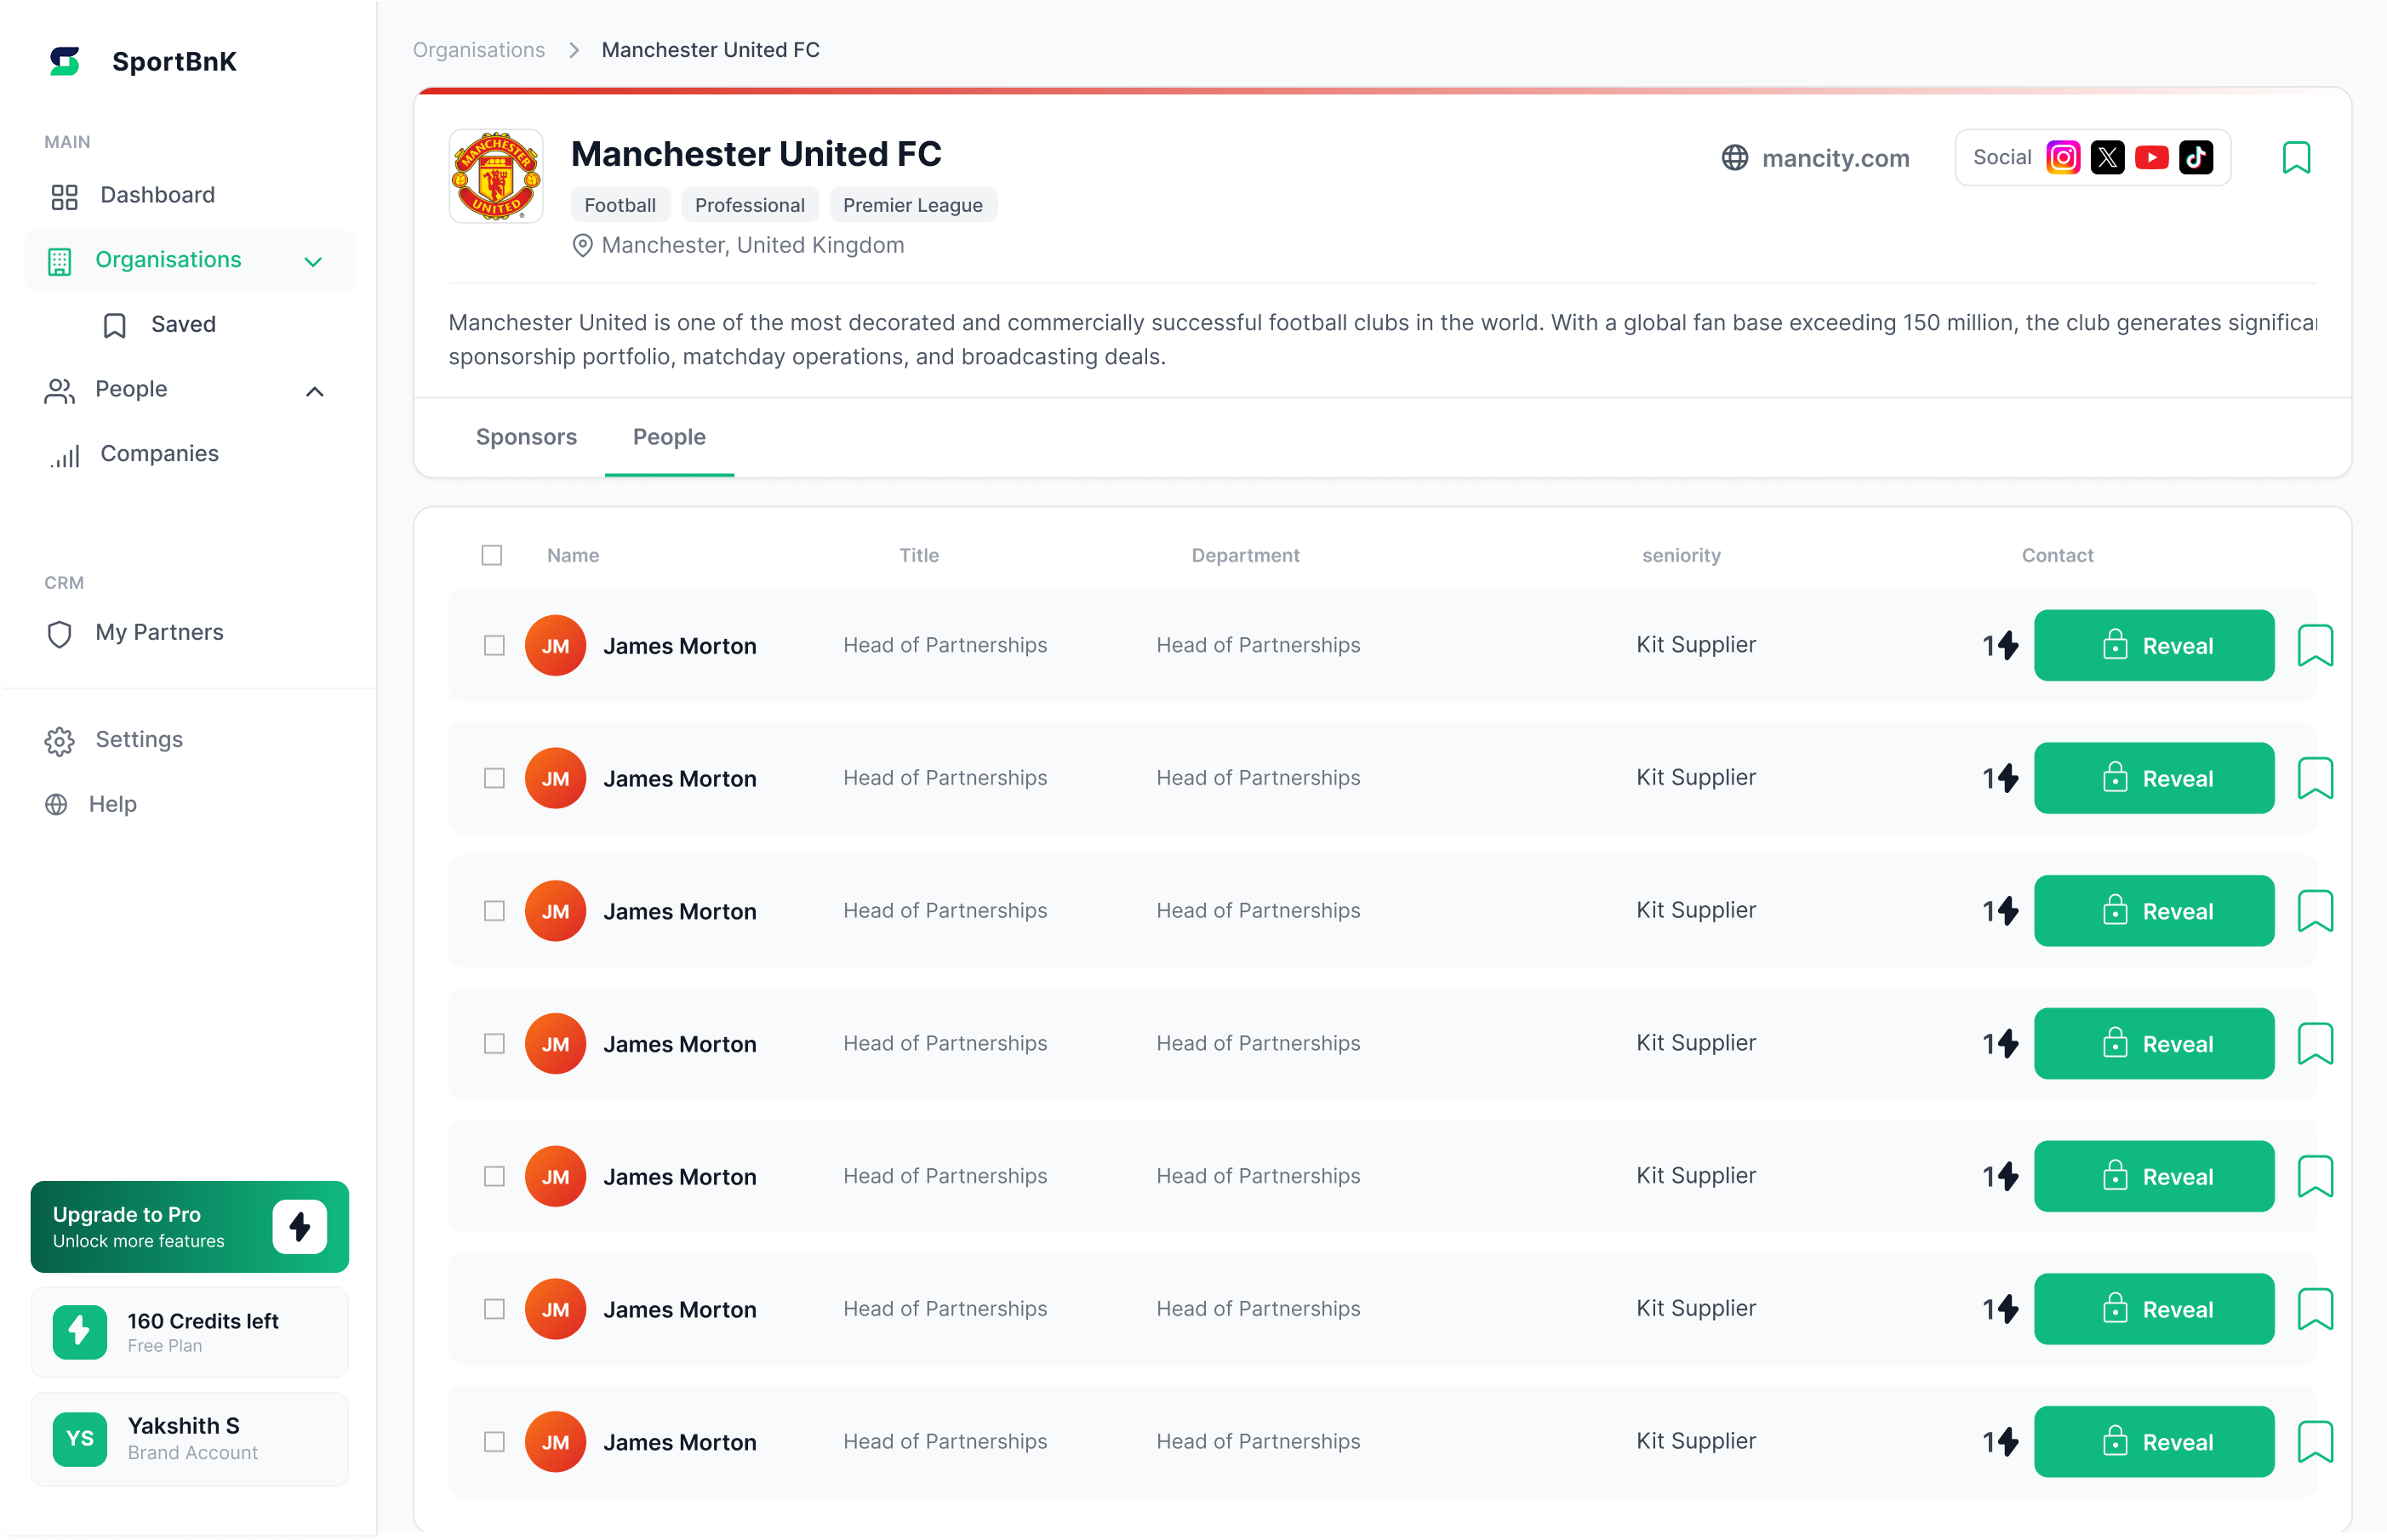Viewport: 2387px width, 1540px height.
Task: Open Instagram social link icon
Action: pyautogui.click(x=2063, y=157)
